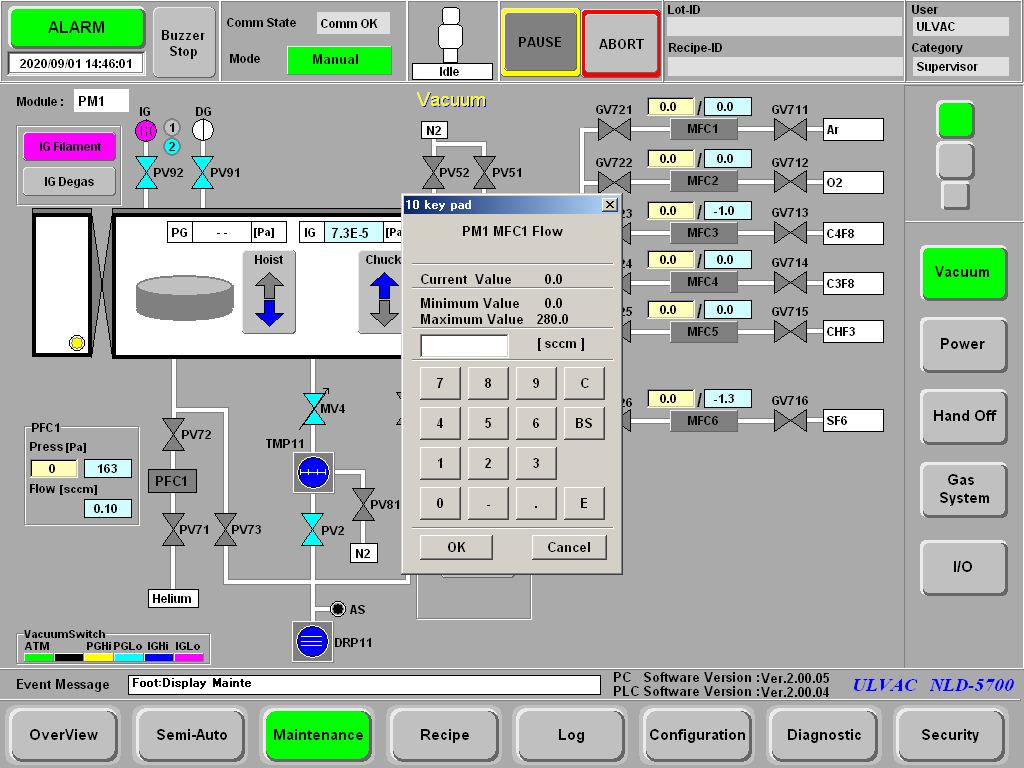Go to the Diagnostic tab

tap(824, 735)
